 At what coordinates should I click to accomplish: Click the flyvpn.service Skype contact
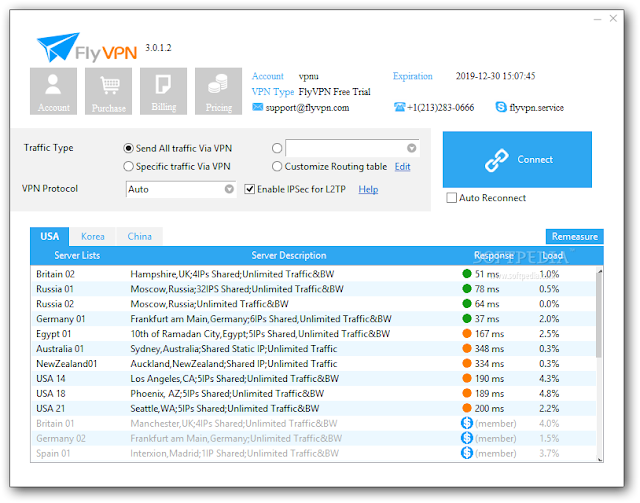point(537,108)
